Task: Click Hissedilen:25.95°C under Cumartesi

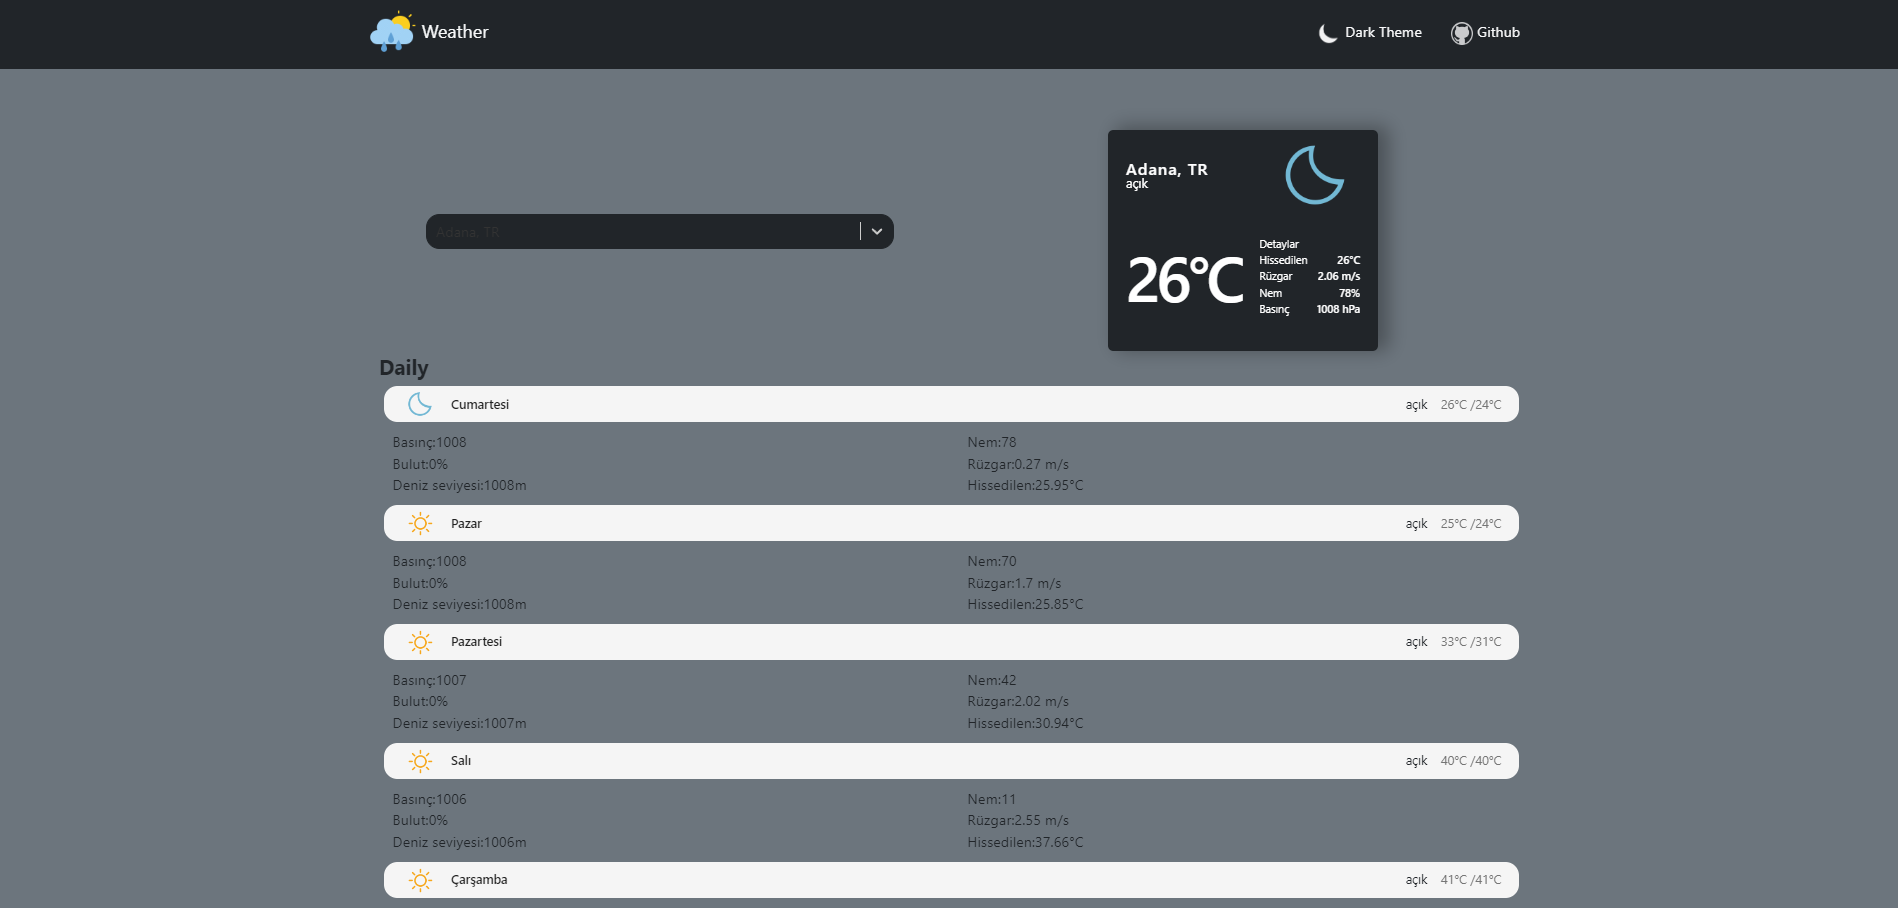Action: tap(1025, 485)
